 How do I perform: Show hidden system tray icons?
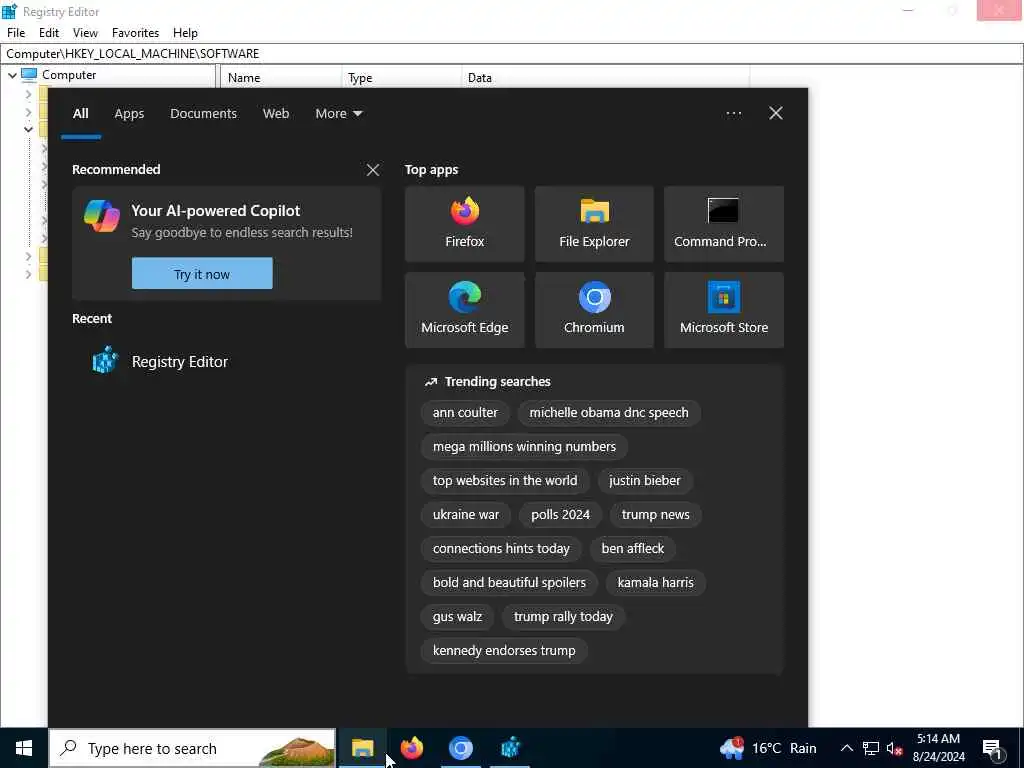point(846,748)
